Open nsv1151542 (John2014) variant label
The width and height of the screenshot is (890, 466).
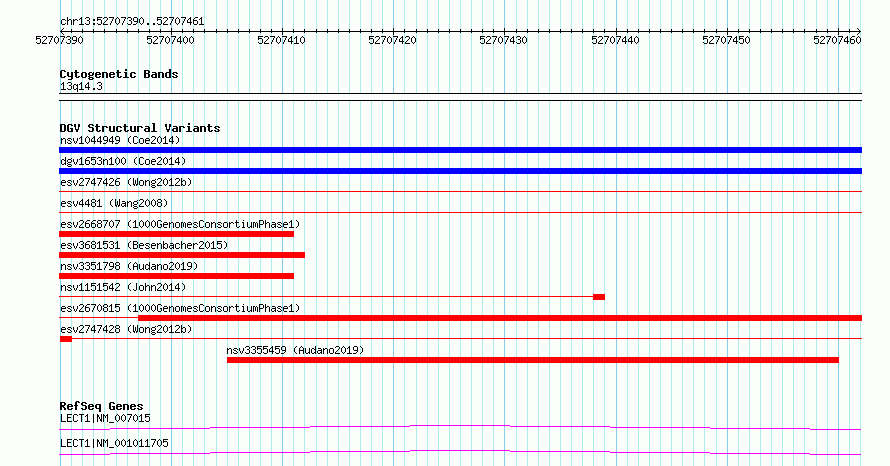pos(123,287)
